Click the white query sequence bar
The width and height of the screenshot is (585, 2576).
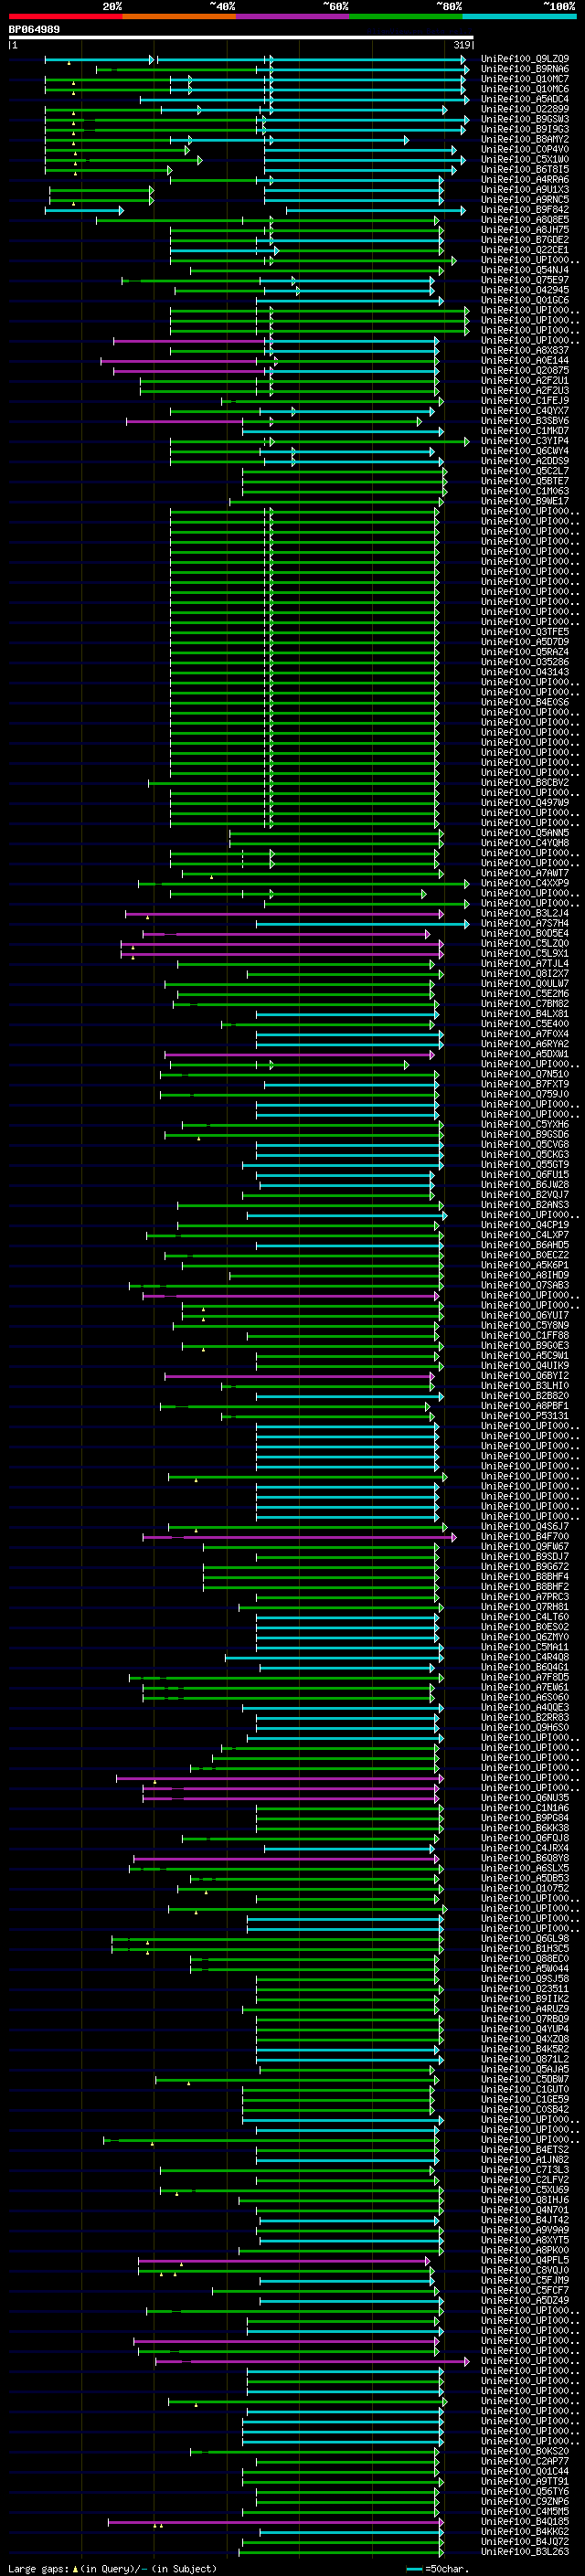tap(241, 37)
